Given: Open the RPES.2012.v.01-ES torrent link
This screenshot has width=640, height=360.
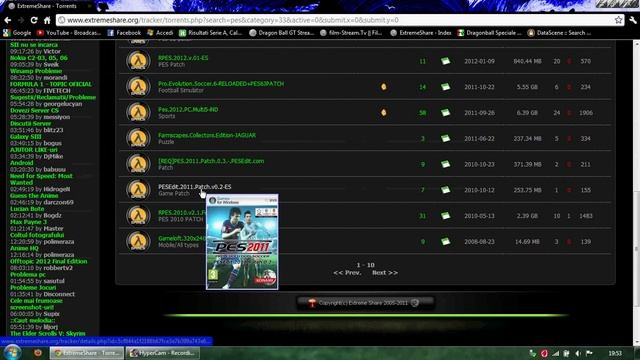Looking at the screenshot, I should pyautogui.click(x=183, y=58).
